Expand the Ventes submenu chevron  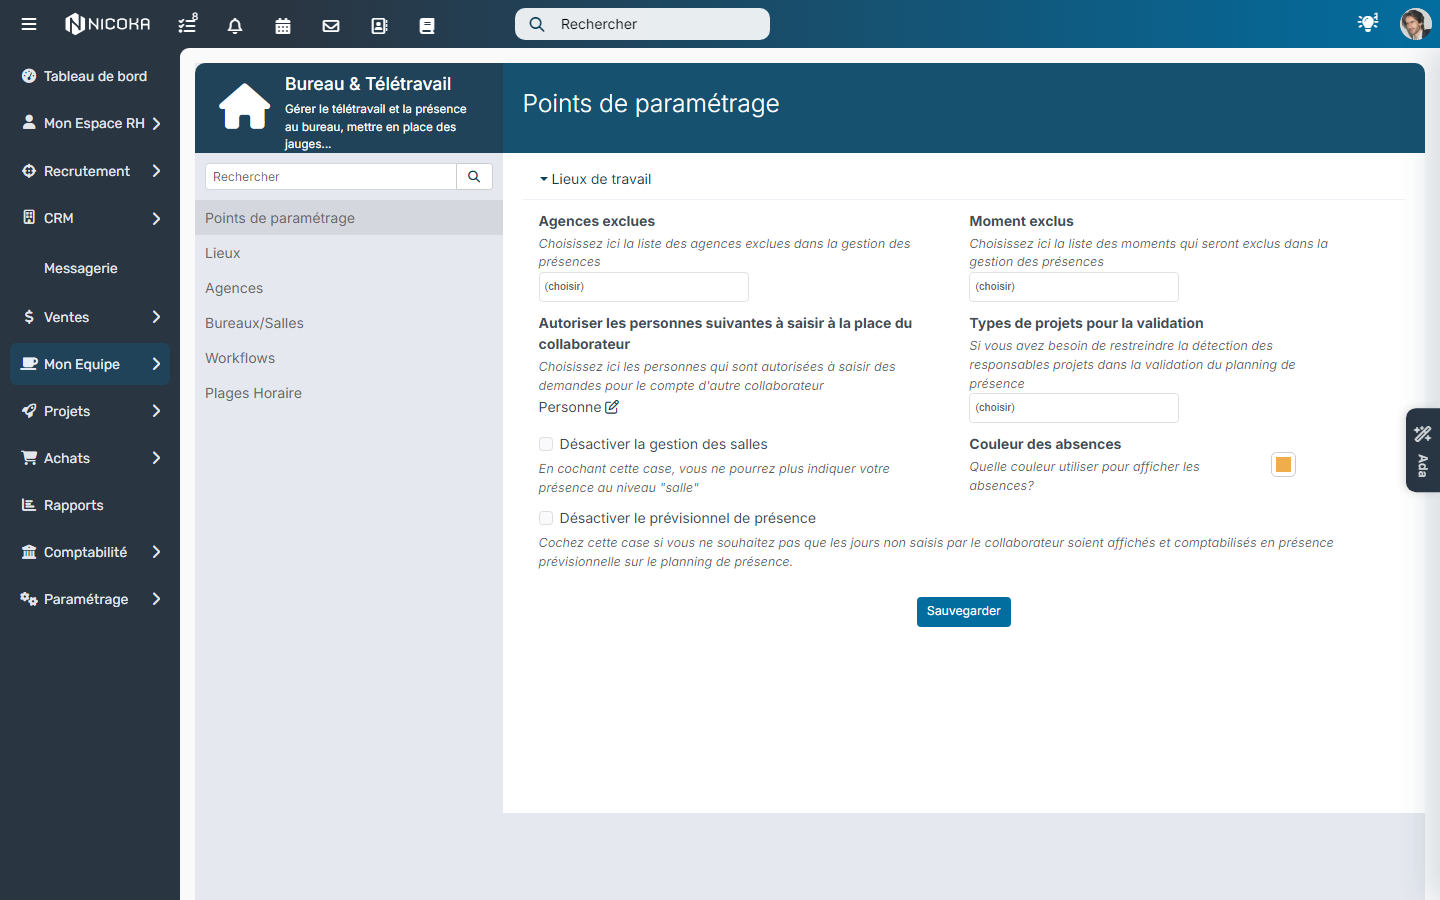point(156,317)
